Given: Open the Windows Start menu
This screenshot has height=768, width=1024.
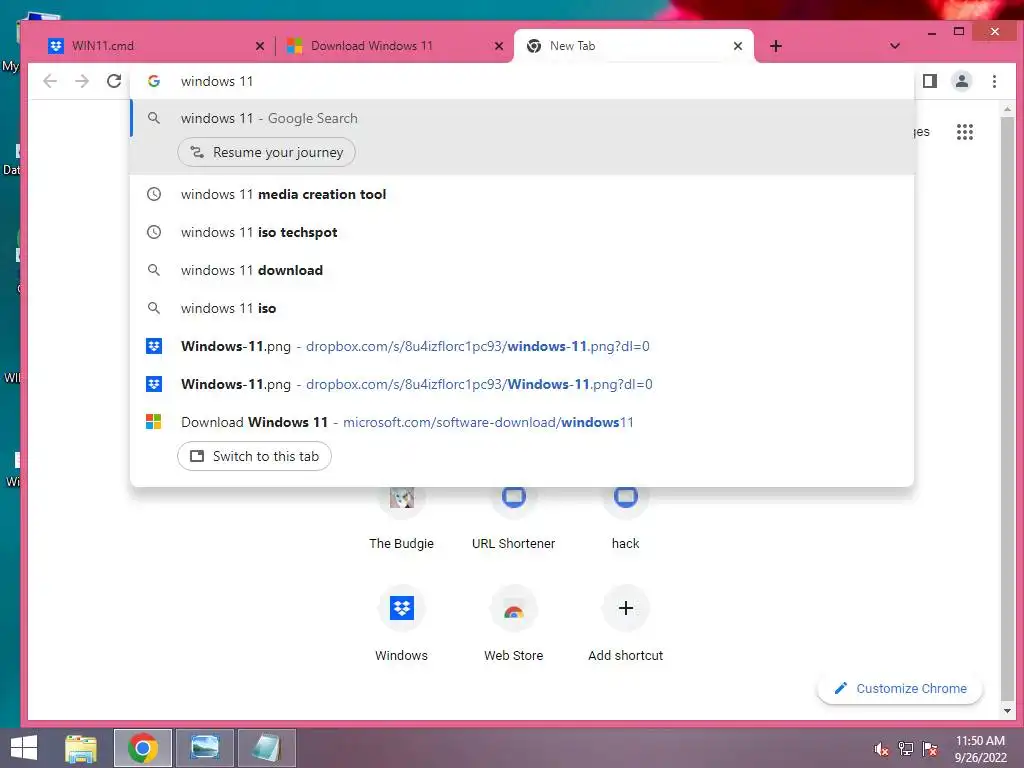Looking at the screenshot, I should click(24, 748).
